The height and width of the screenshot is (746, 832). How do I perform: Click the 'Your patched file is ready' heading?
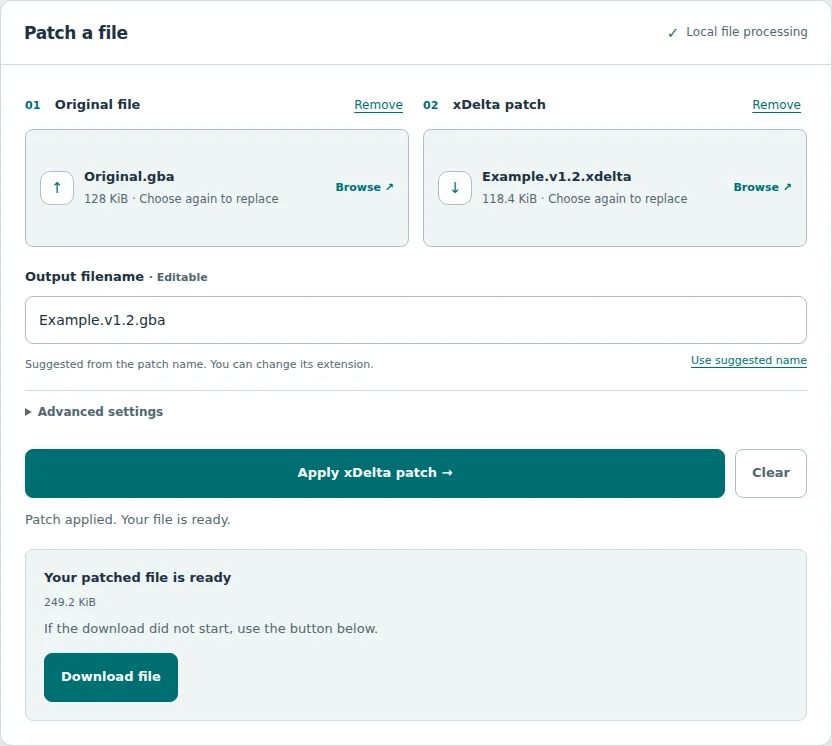137,577
